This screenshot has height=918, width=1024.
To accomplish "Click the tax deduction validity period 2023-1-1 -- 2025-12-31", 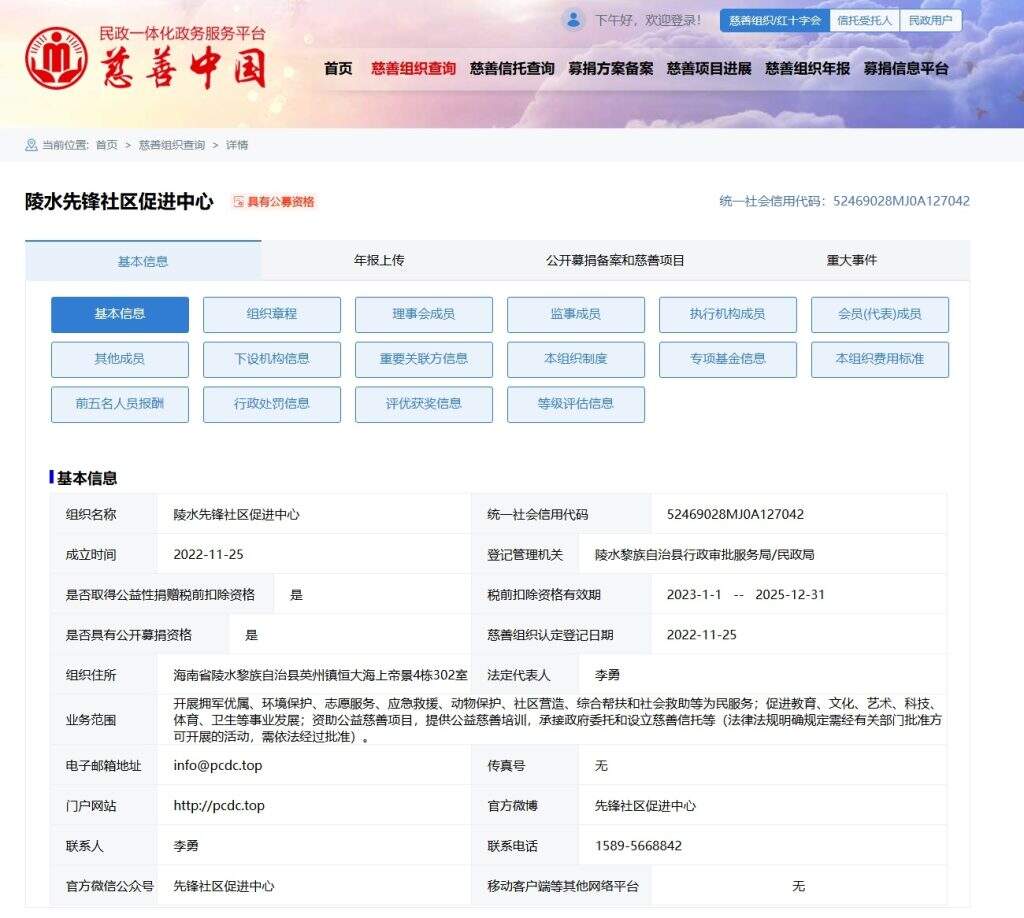I will click(746, 595).
